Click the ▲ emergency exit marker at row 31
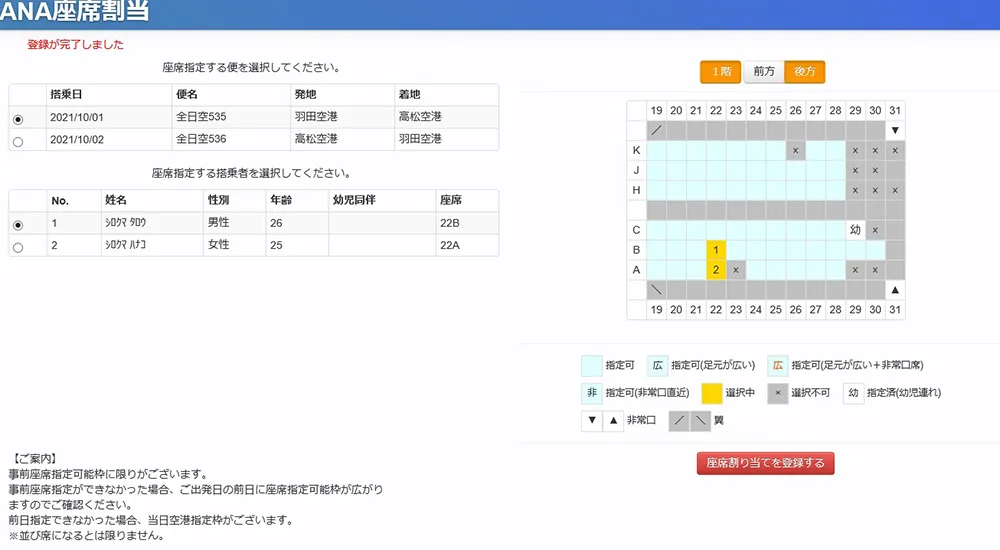Image resolution: width=1000 pixels, height=550 pixels. pos(895,290)
